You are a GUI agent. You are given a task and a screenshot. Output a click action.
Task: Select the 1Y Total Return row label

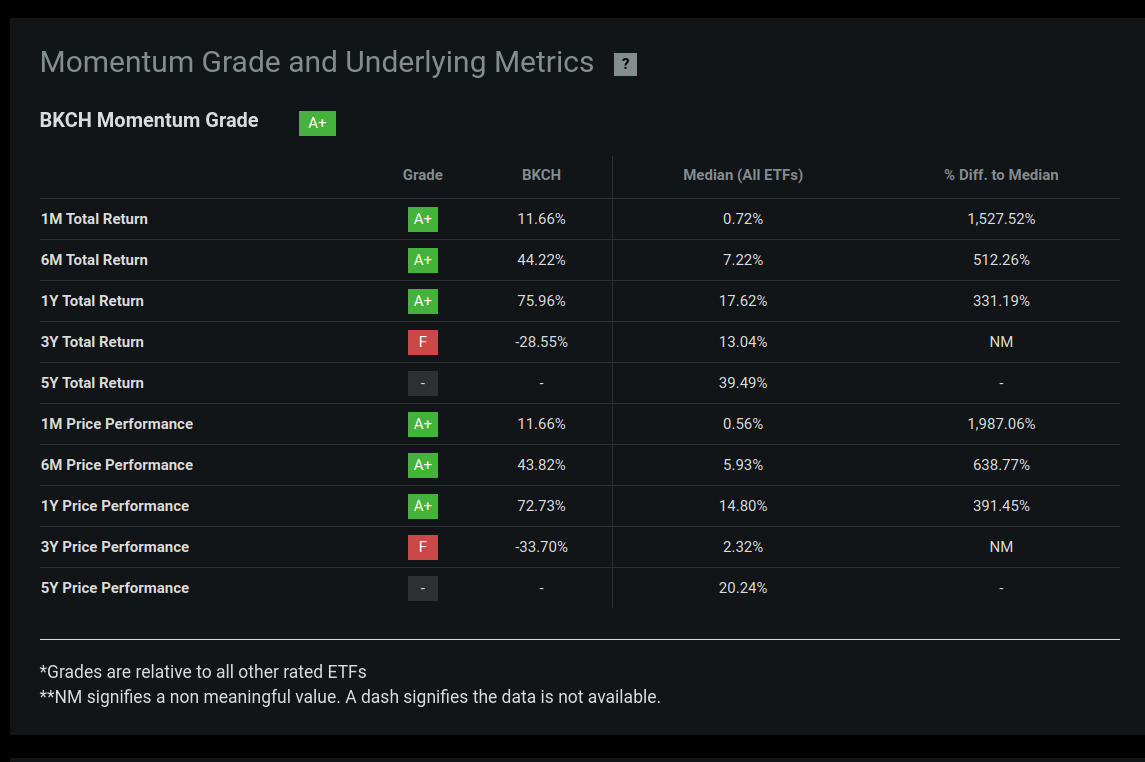tap(92, 301)
